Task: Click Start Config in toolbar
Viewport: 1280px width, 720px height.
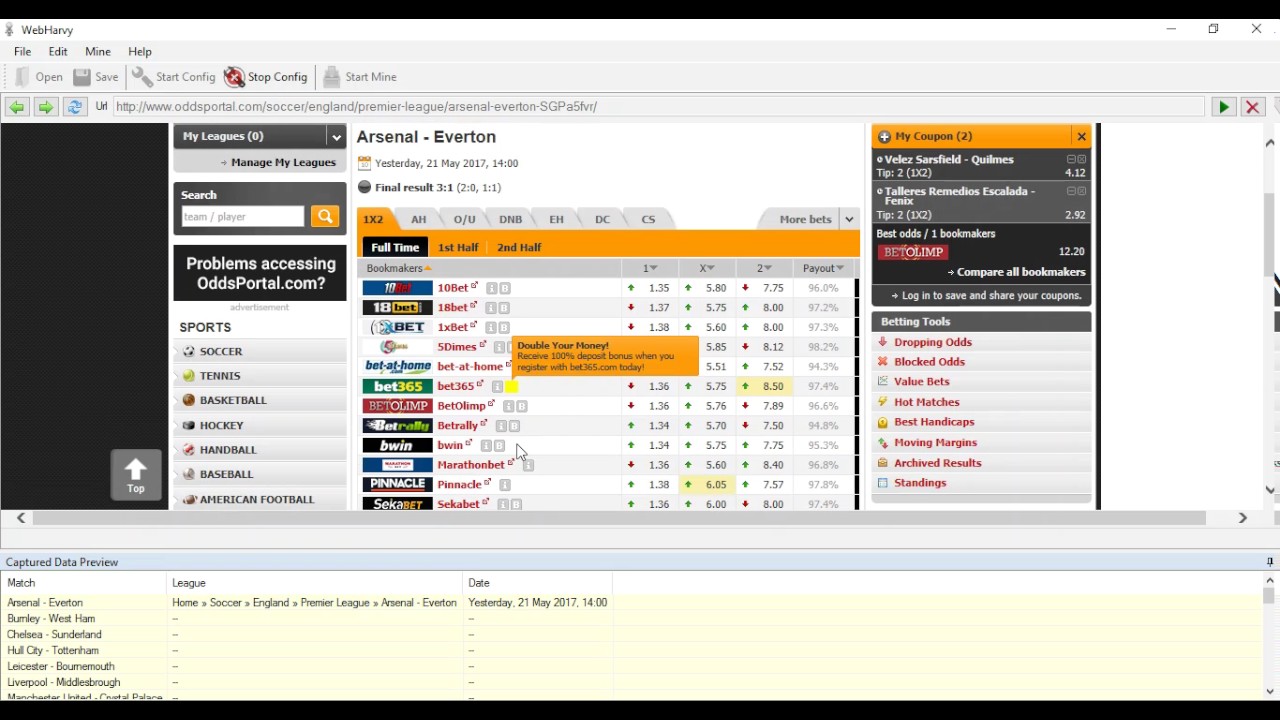Action: (174, 77)
